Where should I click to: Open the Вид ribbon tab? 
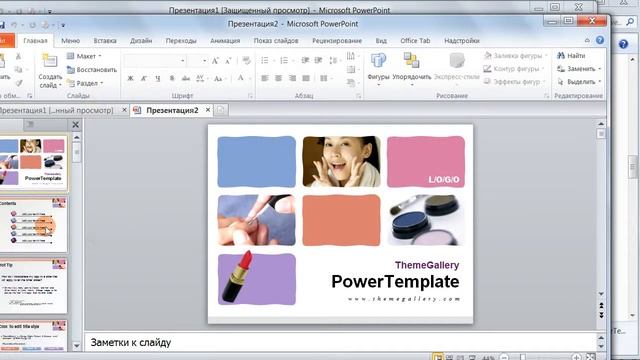click(x=381, y=41)
